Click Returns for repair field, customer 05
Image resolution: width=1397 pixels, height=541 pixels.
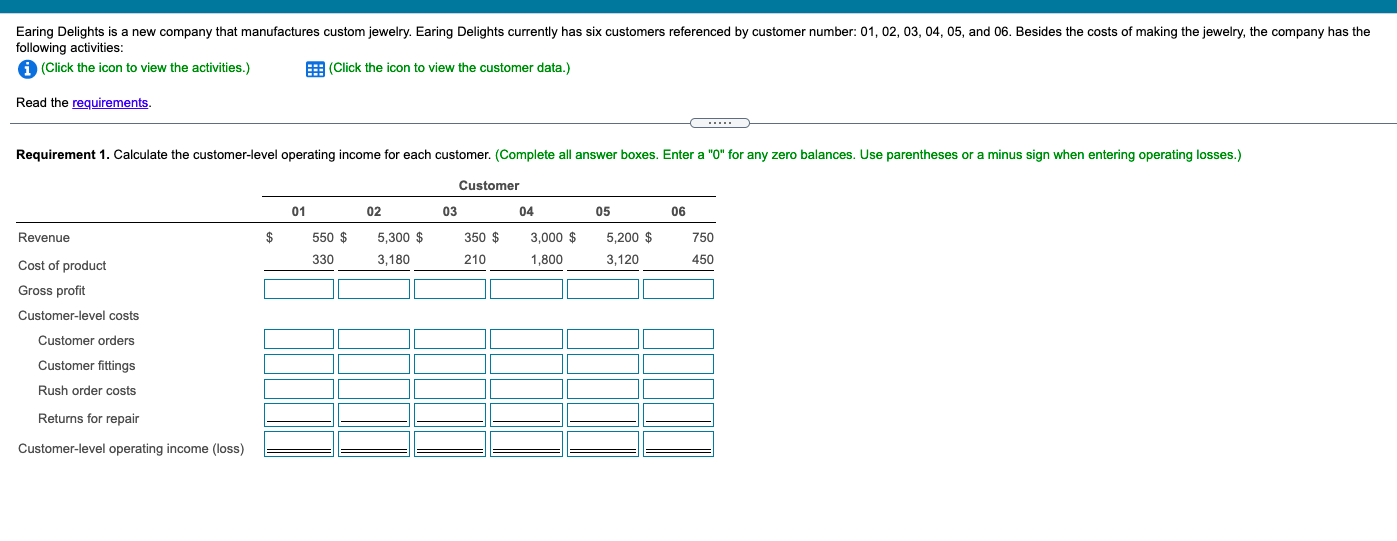point(602,414)
